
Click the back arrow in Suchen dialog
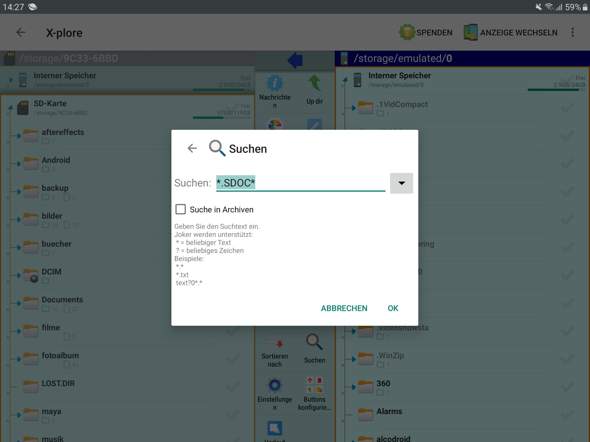(192, 149)
